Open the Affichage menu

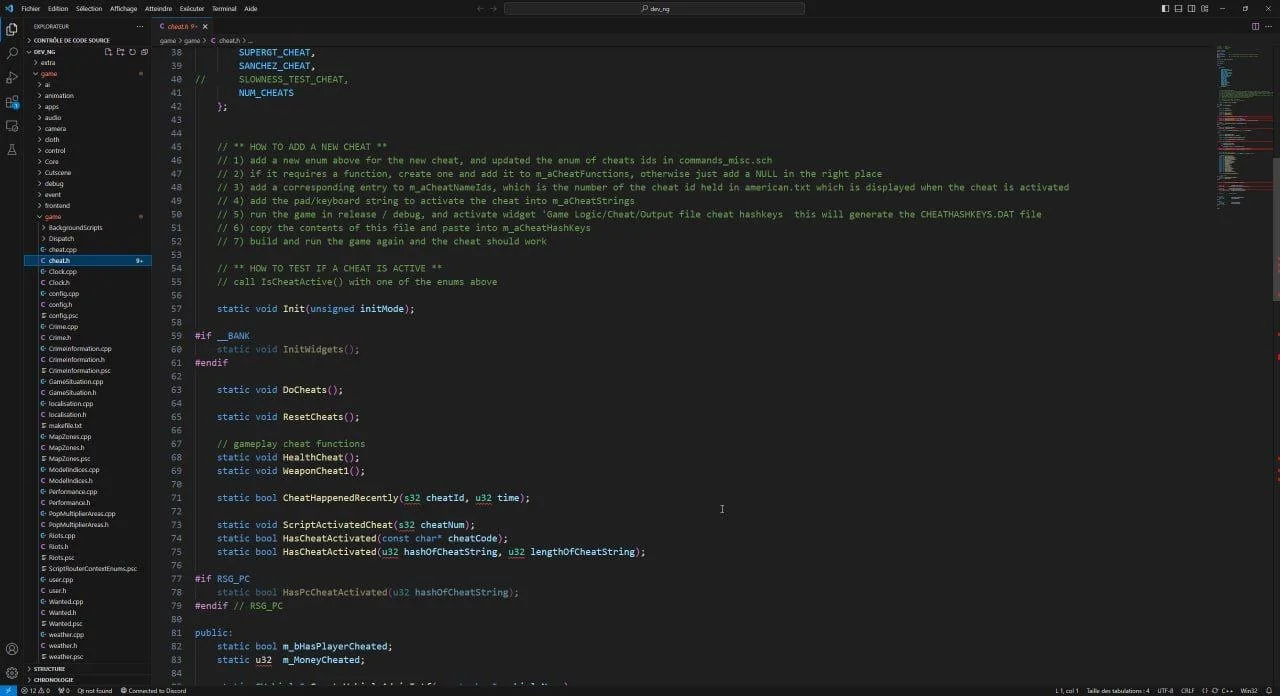123,8
